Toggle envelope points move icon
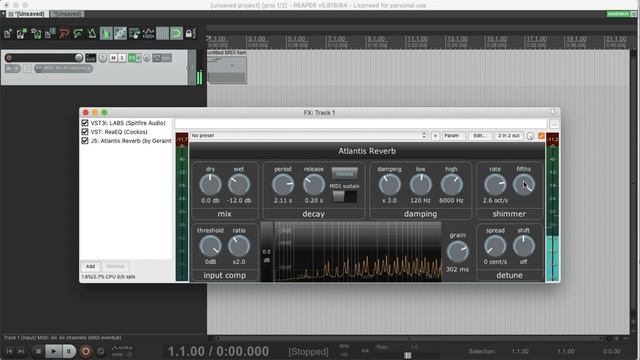Screen dimensions: 640x360 pos(148,33)
